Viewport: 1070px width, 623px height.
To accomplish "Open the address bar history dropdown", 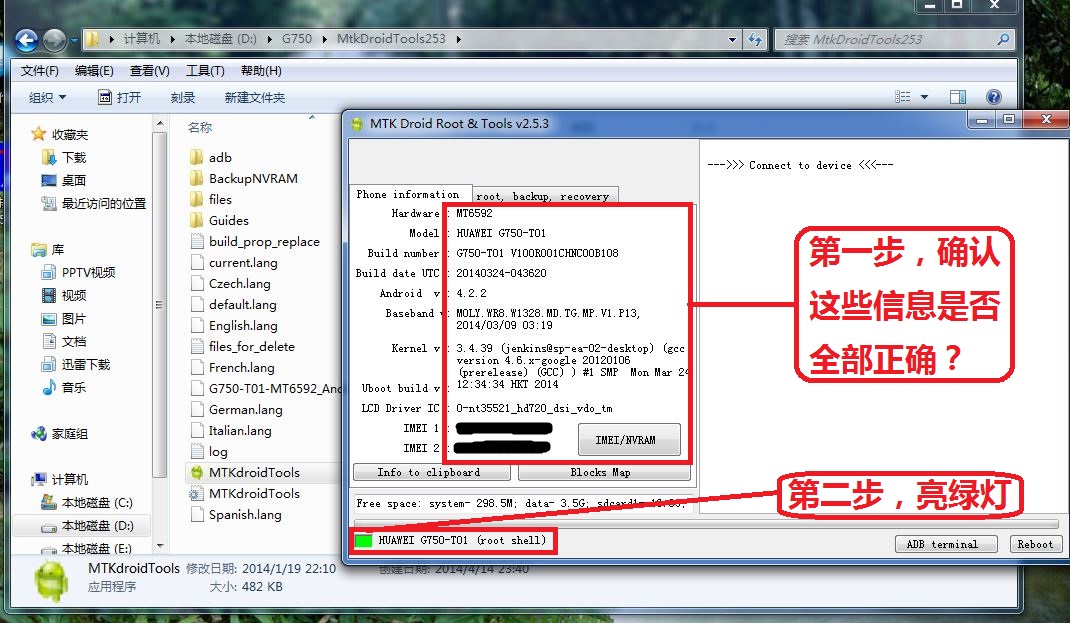I will point(732,40).
